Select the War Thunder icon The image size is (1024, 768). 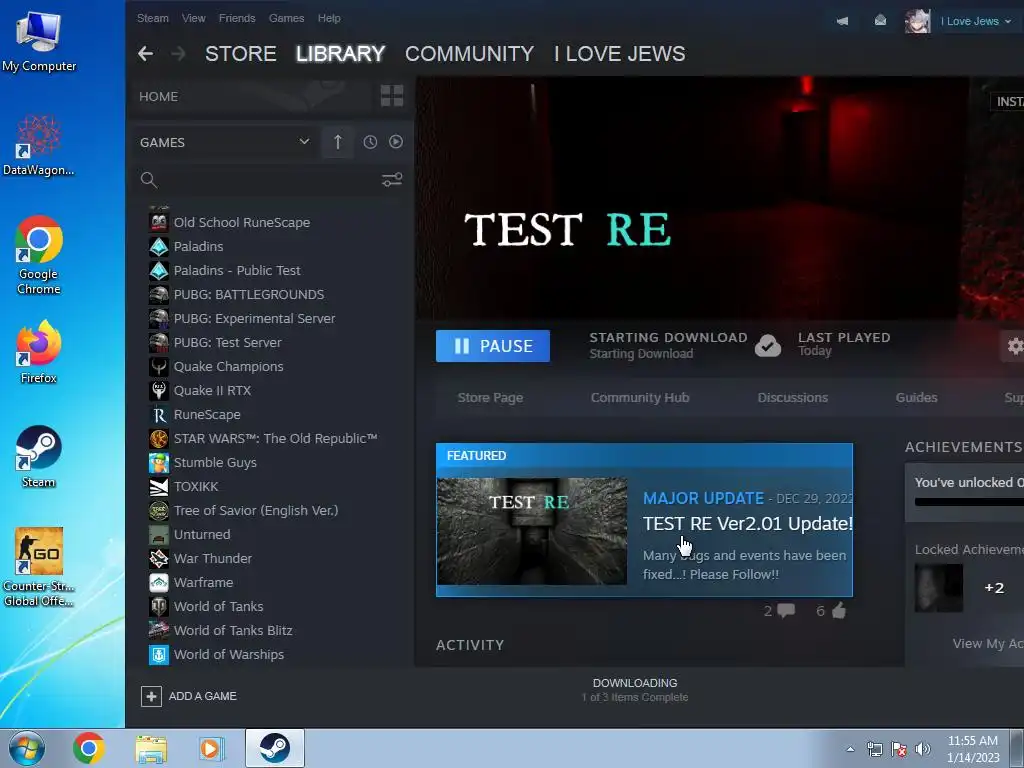point(159,558)
